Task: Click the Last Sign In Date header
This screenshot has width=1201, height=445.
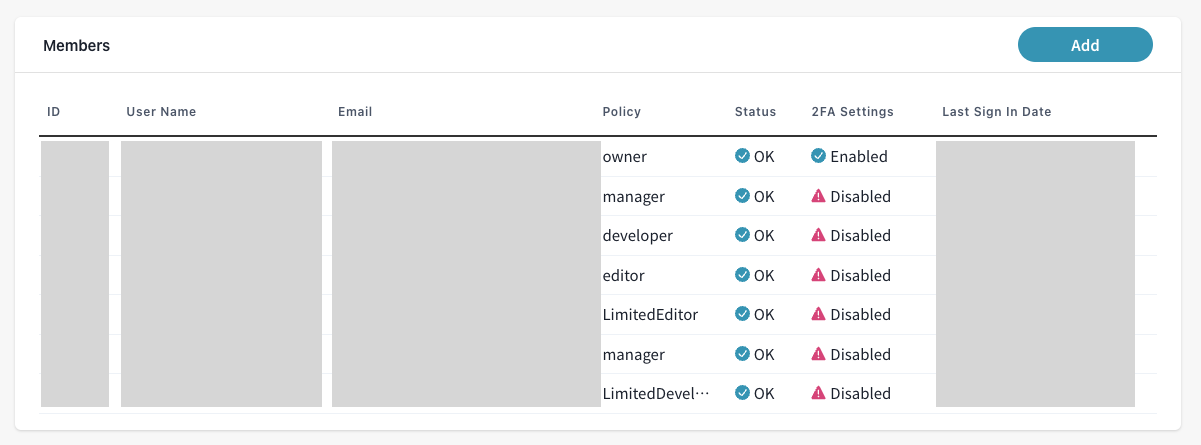Action: click(996, 112)
